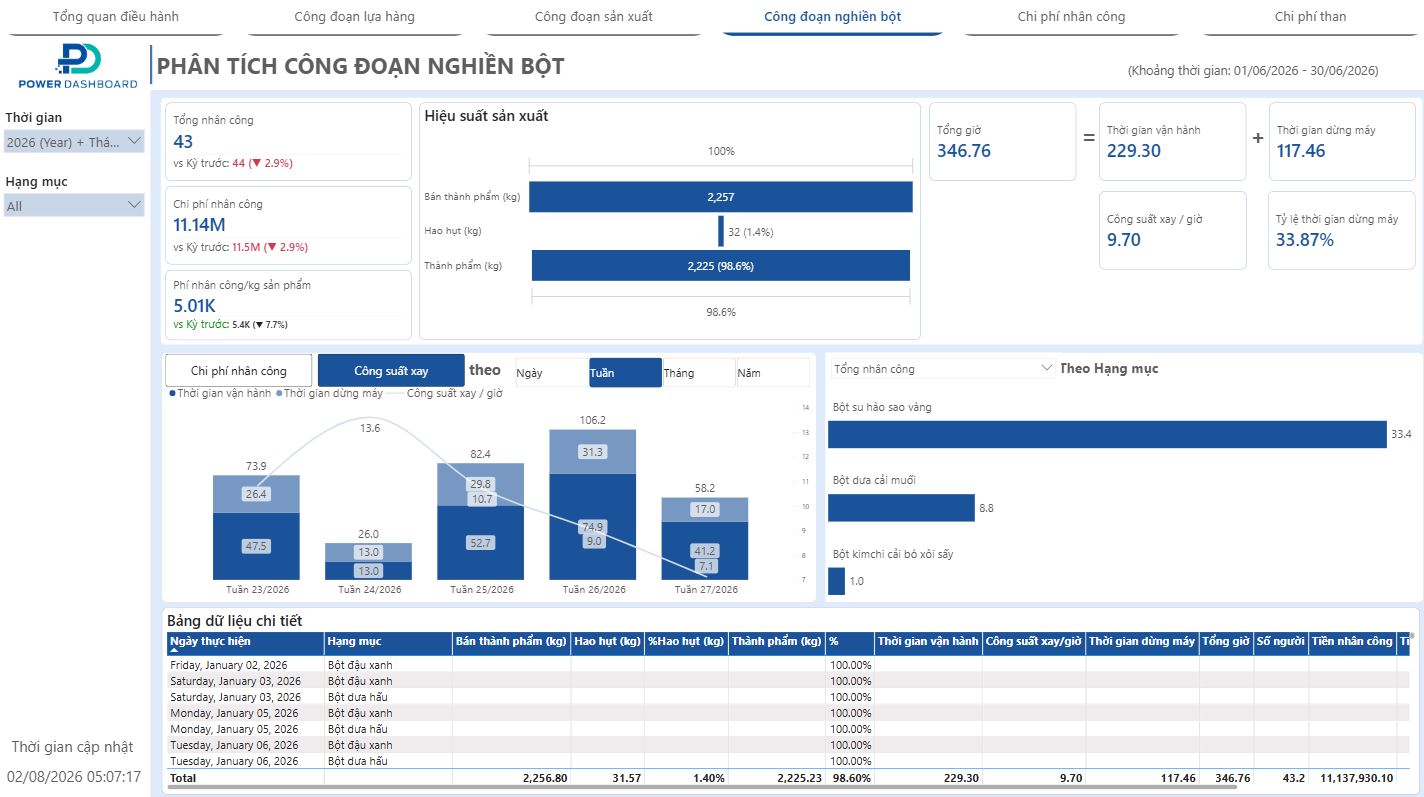Image resolution: width=1424 pixels, height=797 pixels.
Task: Click the Tuần 26/2026 stacked column
Action: (592, 505)
